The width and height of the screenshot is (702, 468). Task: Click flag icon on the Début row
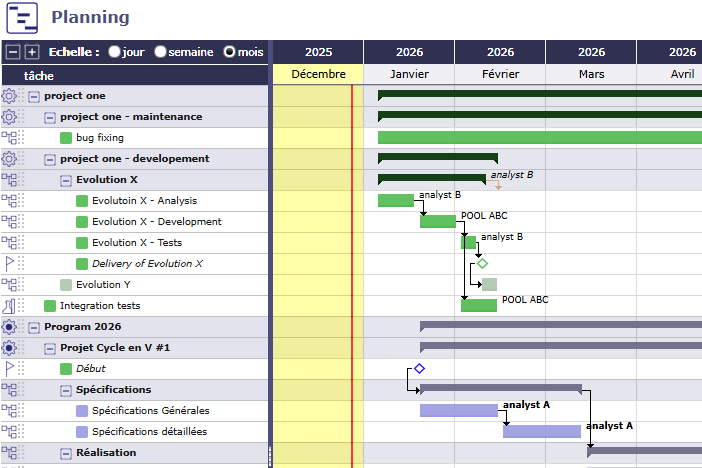pos(10,369)
